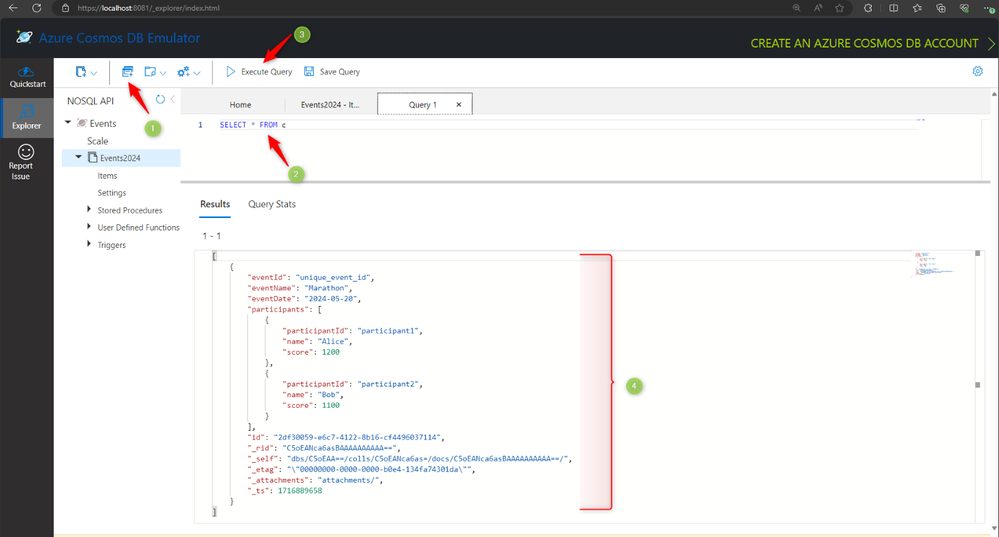
Task: Select Explorer in the left sidebar
Action: [x=27, y=118]
